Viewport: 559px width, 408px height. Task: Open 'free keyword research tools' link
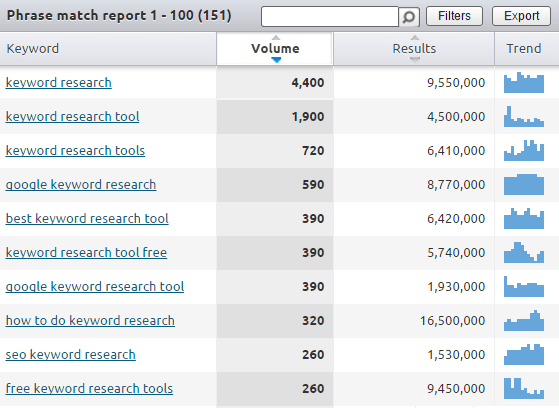(89, 388)
